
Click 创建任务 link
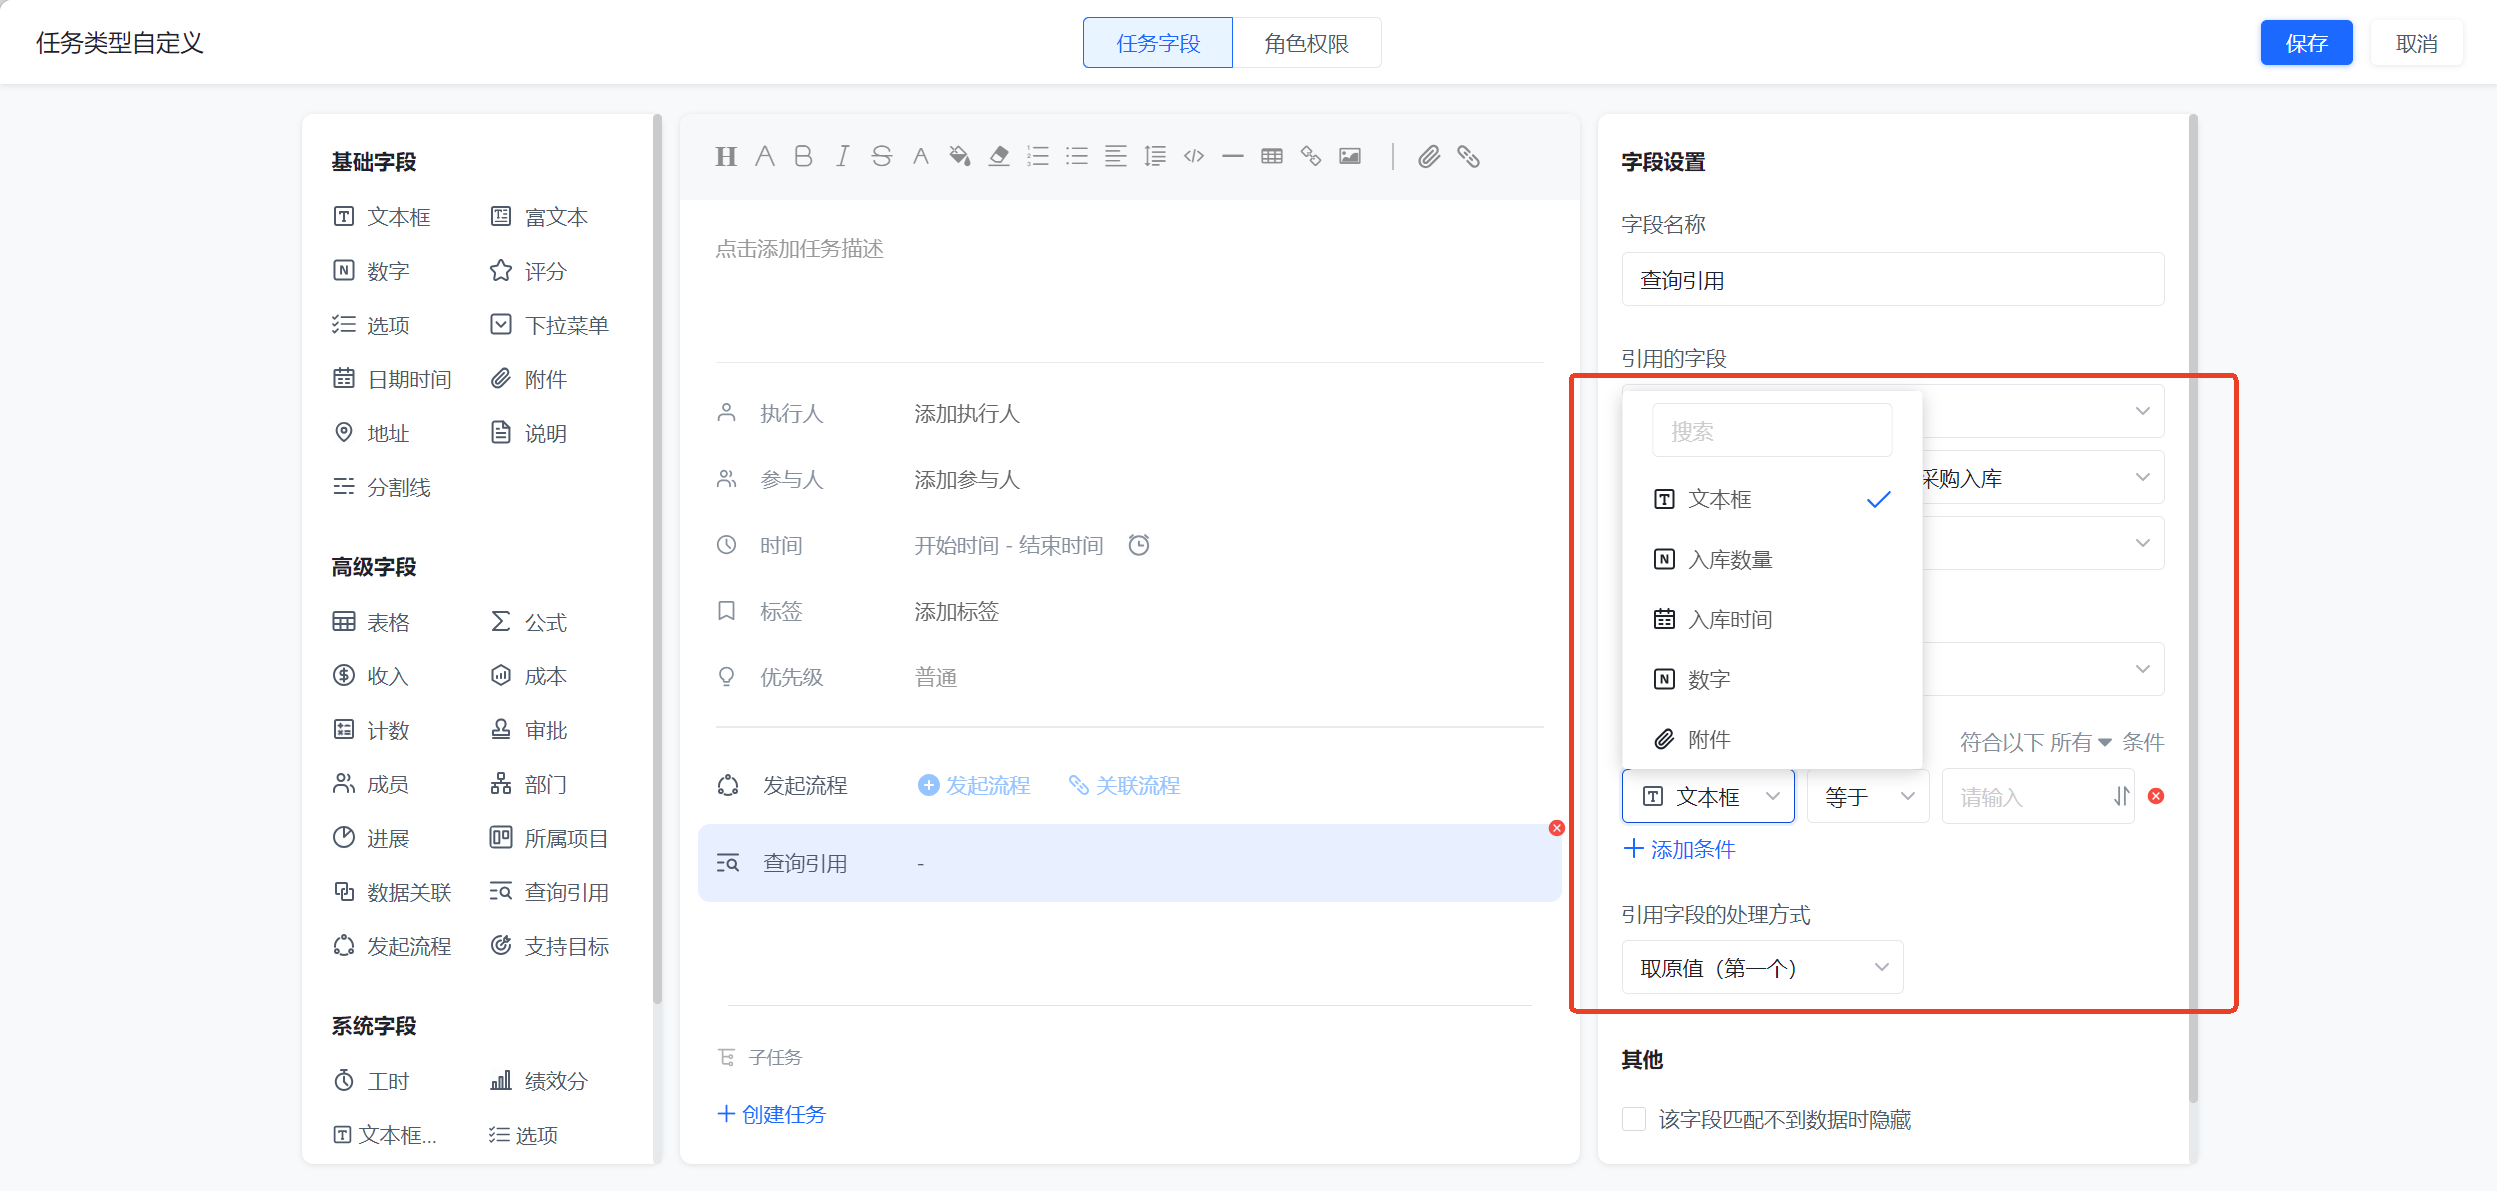coord(771,1114)
